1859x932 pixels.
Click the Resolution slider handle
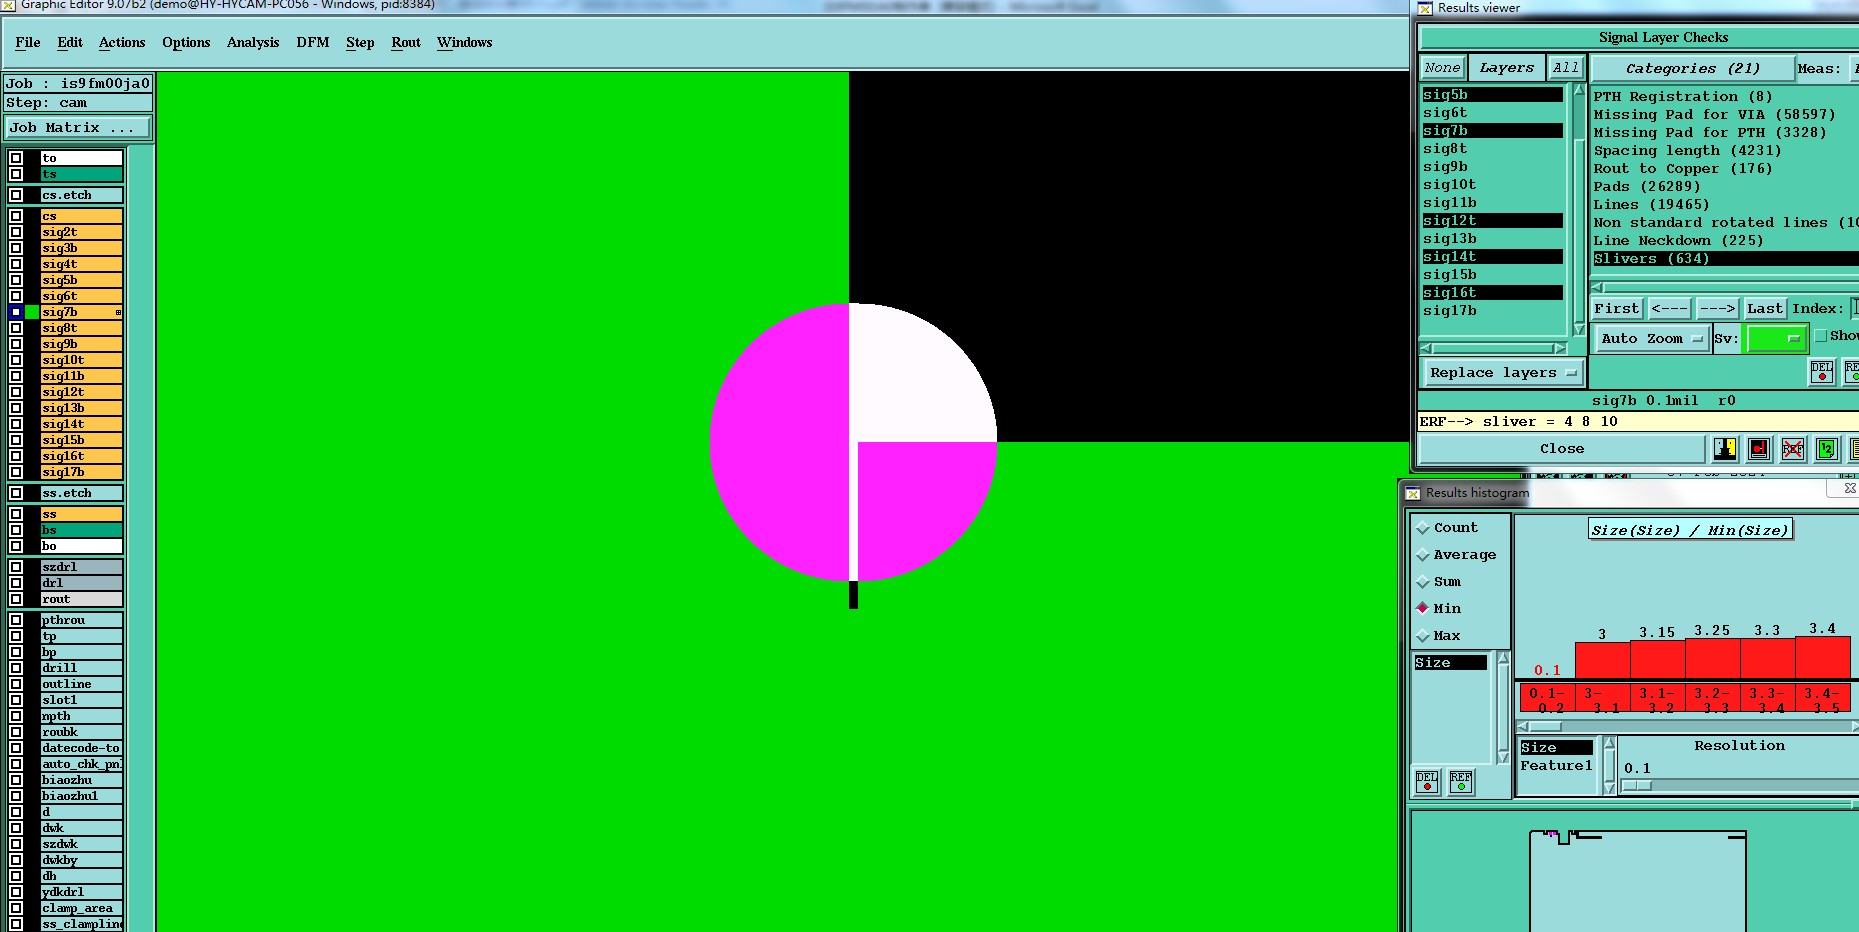coord(1637,786)
